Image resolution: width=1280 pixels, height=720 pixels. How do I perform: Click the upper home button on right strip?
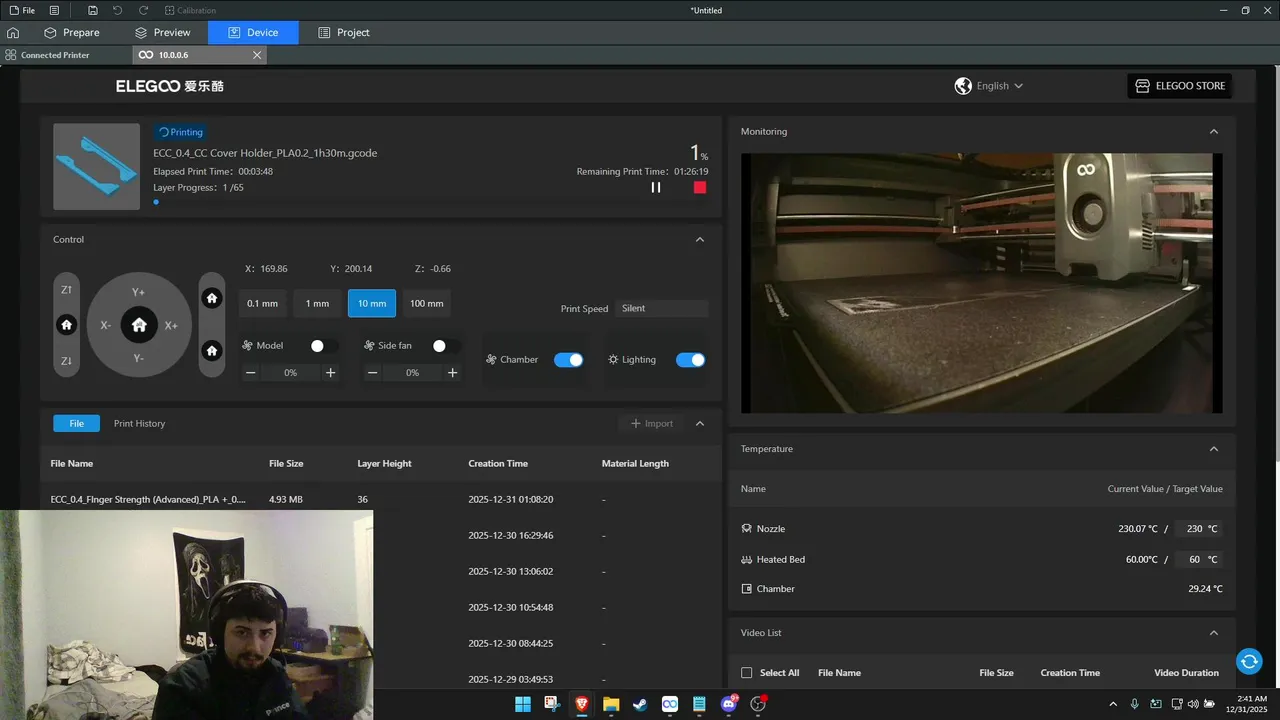212,298
